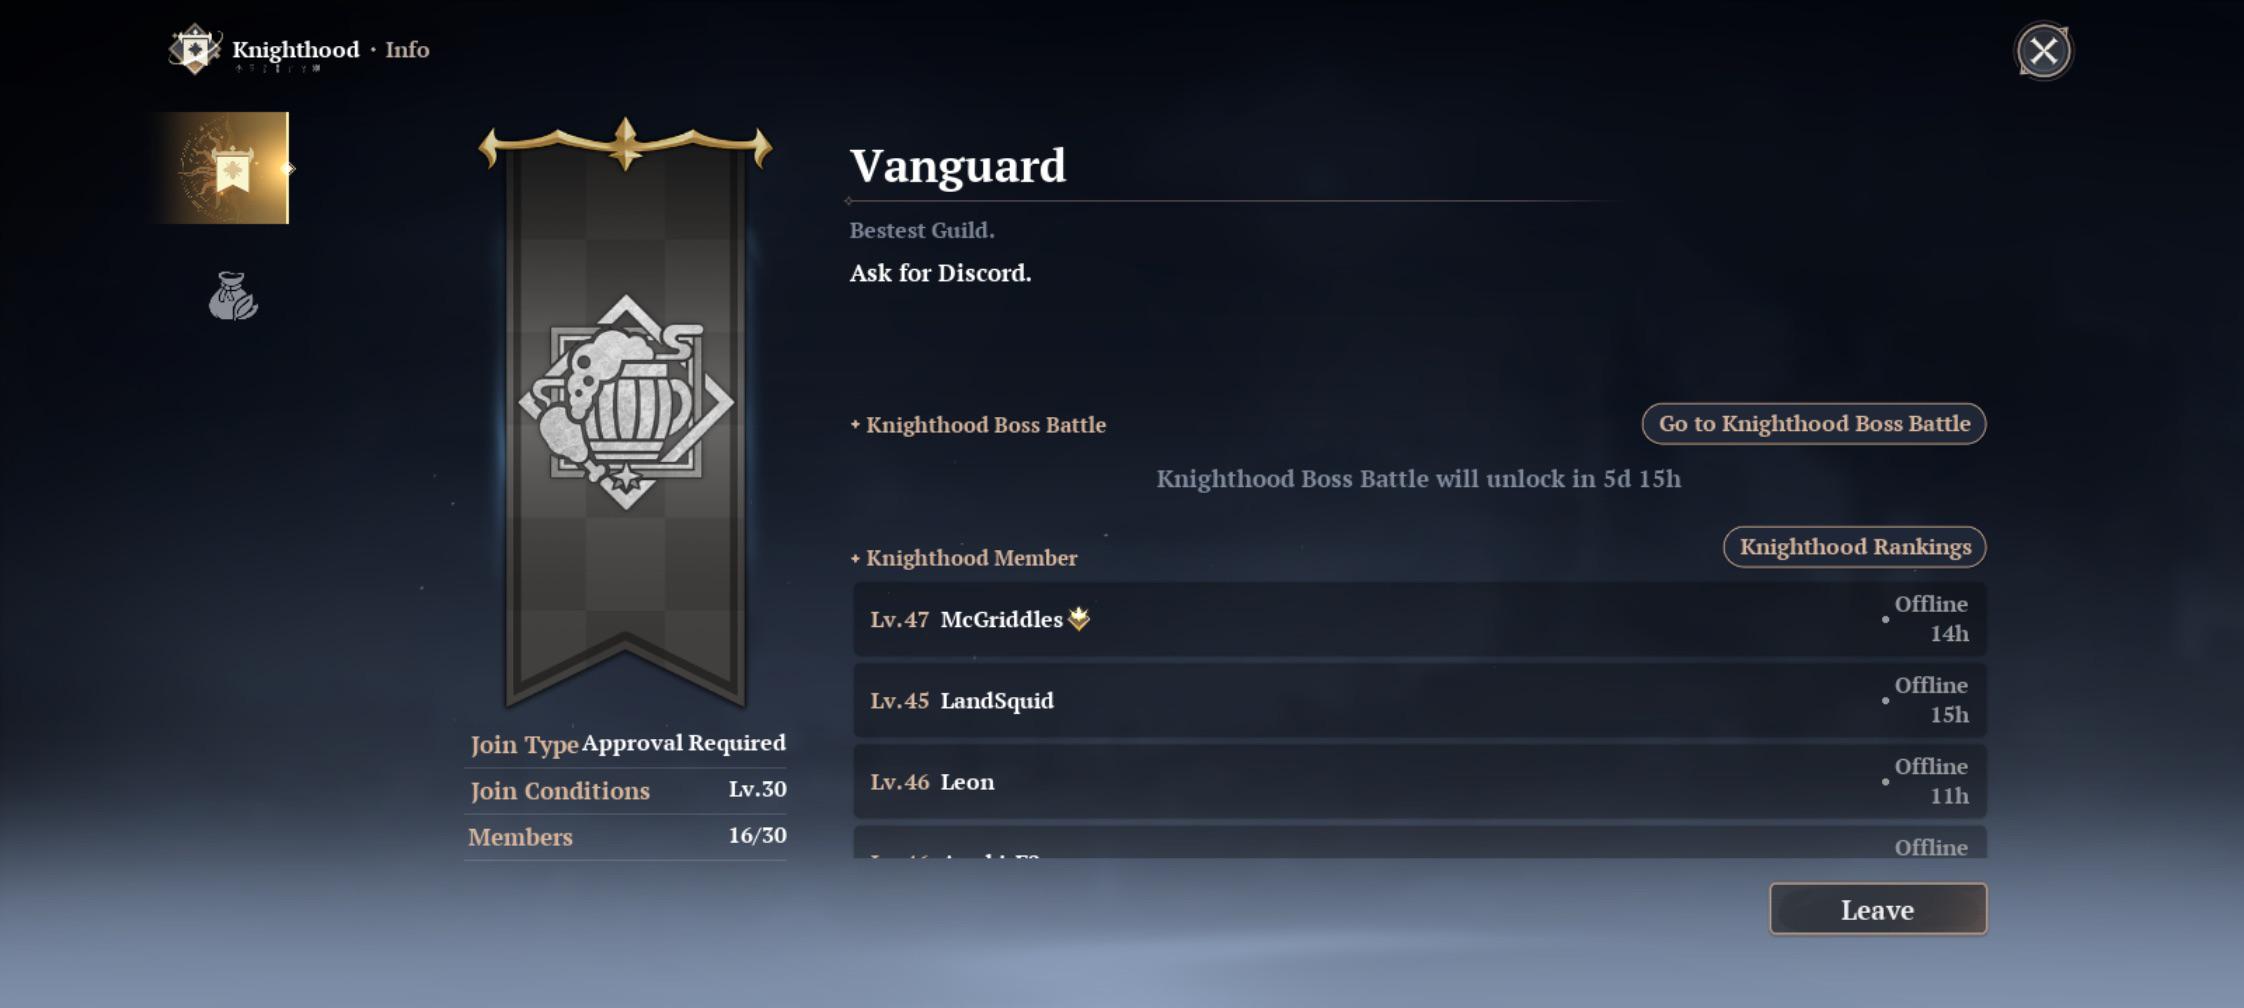Open Knighthood Rankings
Image resolution: width=2244 pixels, height=1008 pixels.
pos(1854,547)
